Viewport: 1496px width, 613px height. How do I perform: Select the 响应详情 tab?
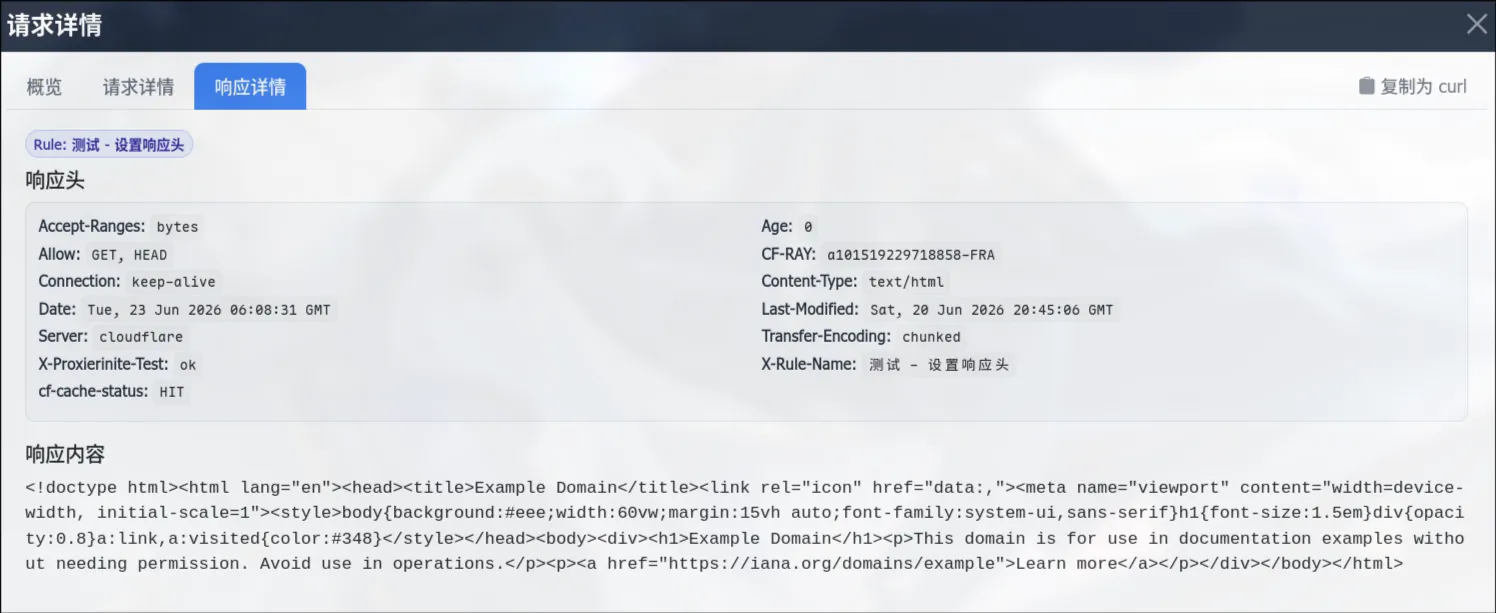[x=250, y=87]
